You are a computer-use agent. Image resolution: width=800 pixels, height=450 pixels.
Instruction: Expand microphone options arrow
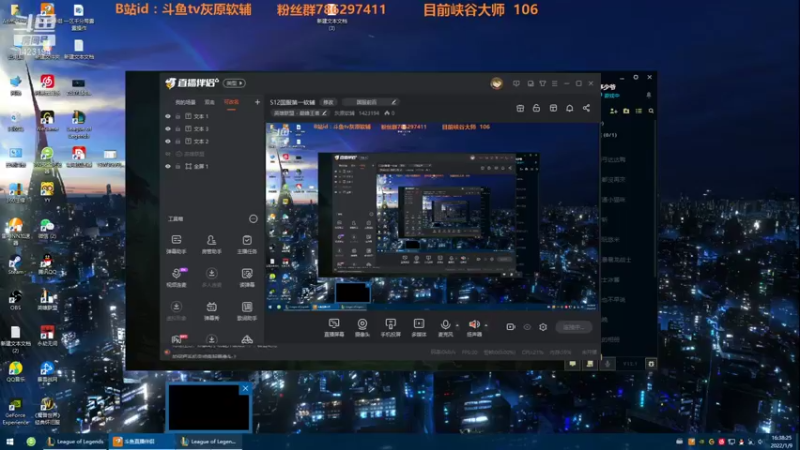coord(457,326)
